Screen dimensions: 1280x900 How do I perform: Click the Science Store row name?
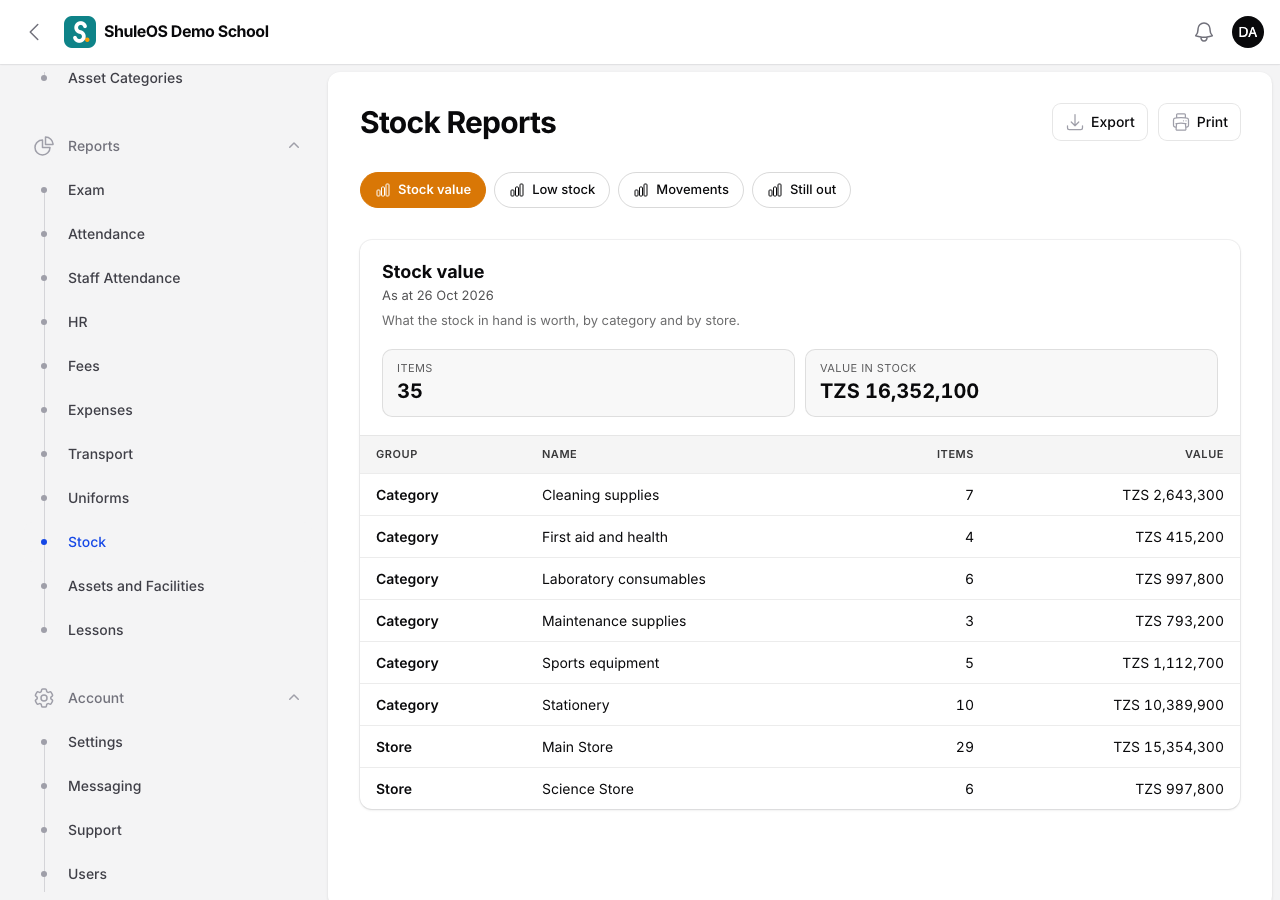click(x=588, y=789)
